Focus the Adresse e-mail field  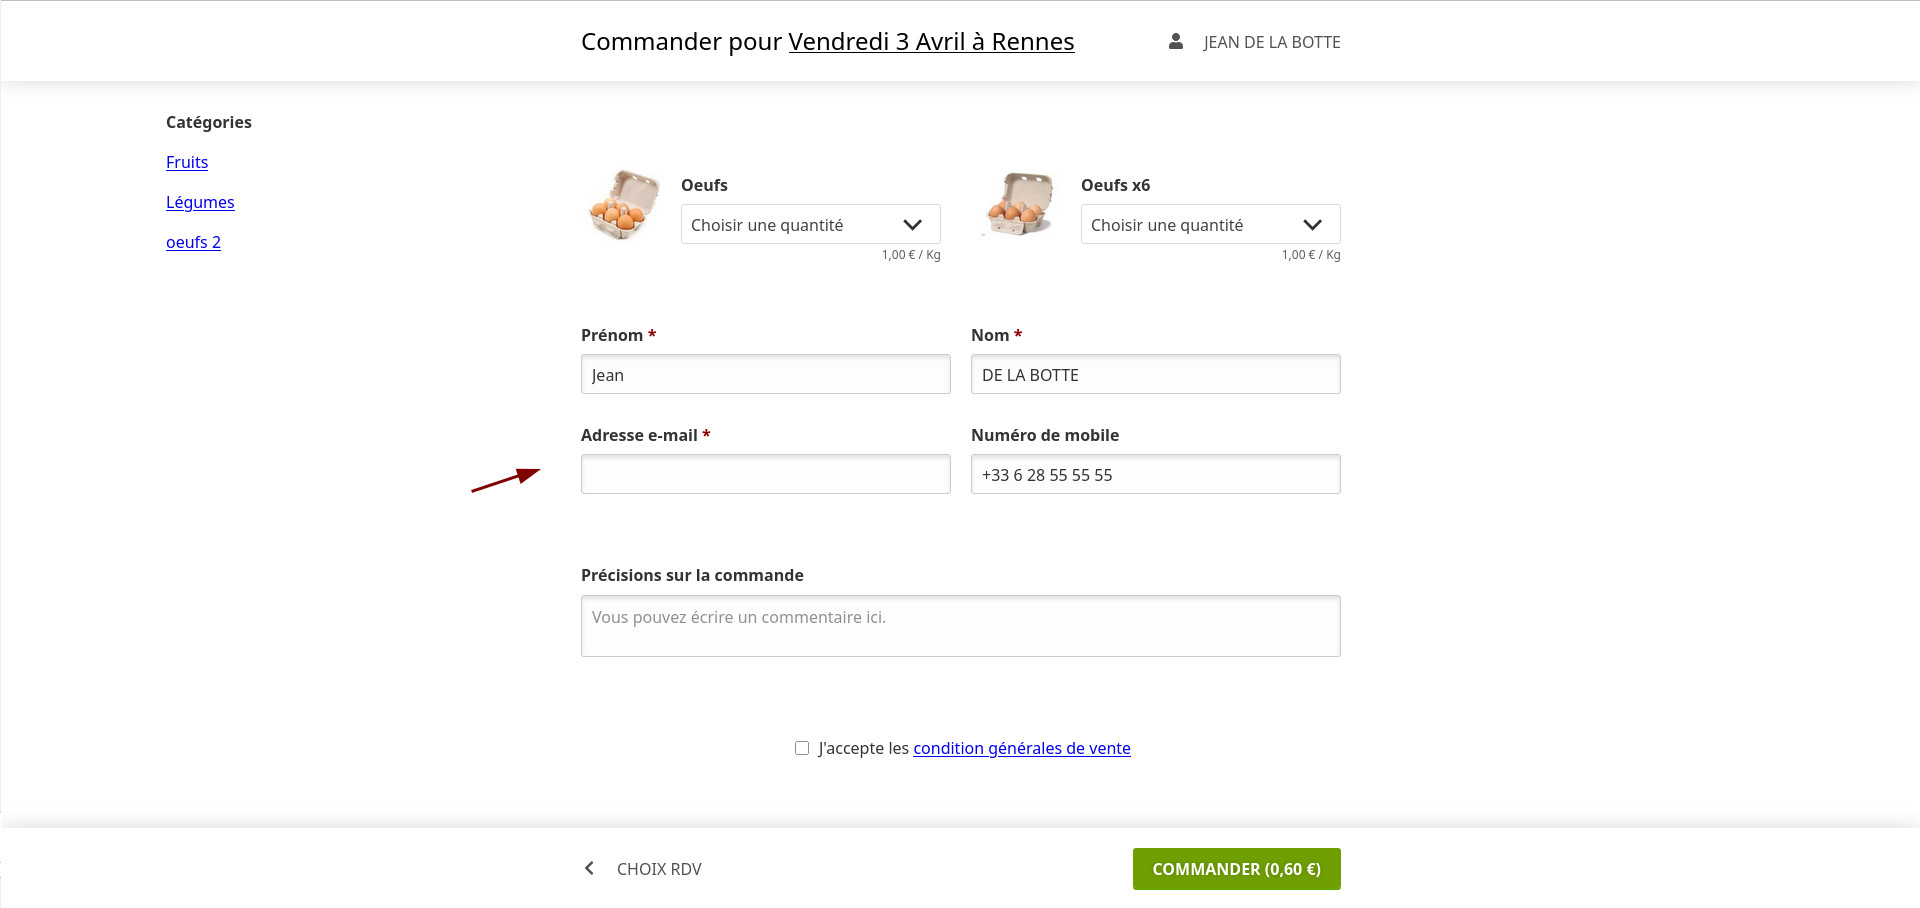(x=765, y=474)
